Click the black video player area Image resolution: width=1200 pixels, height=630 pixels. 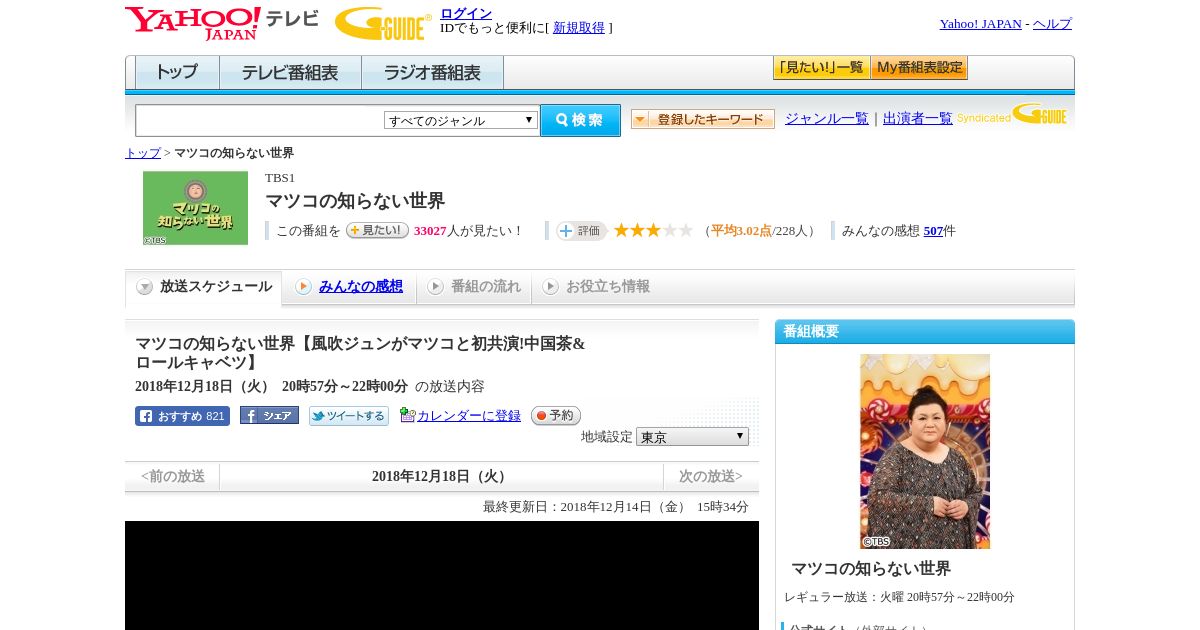click(442, 575)
